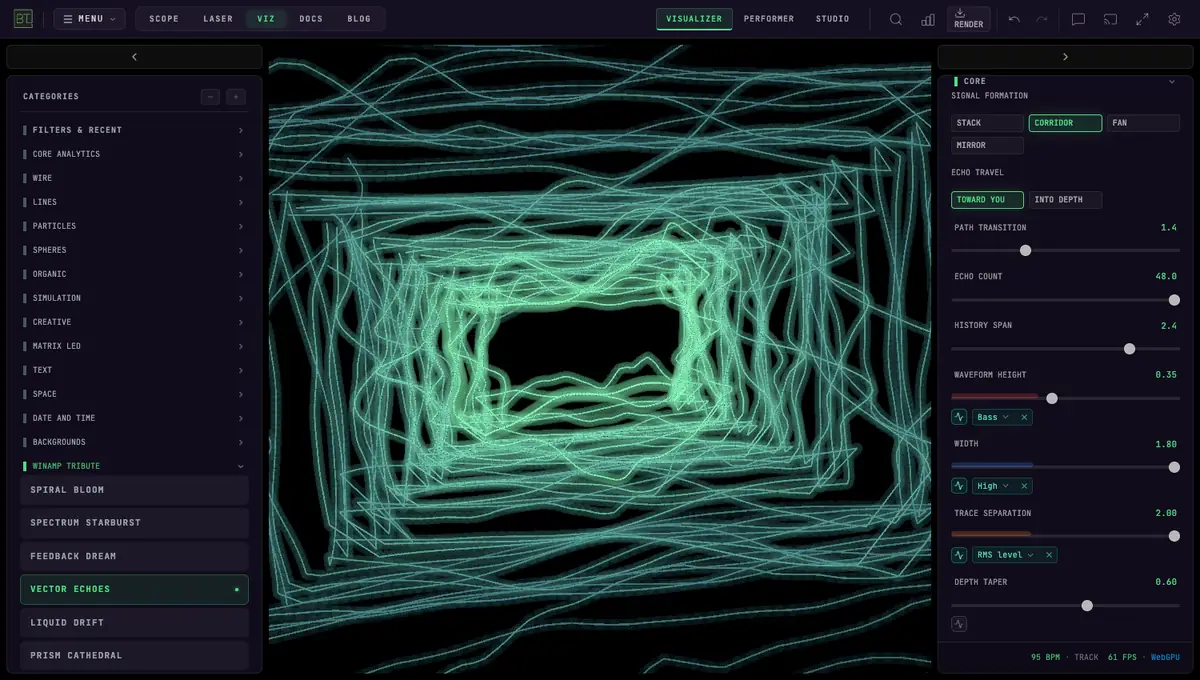Open settings gear icon
Screen dimensions: 1200x680
[1174, 19]
